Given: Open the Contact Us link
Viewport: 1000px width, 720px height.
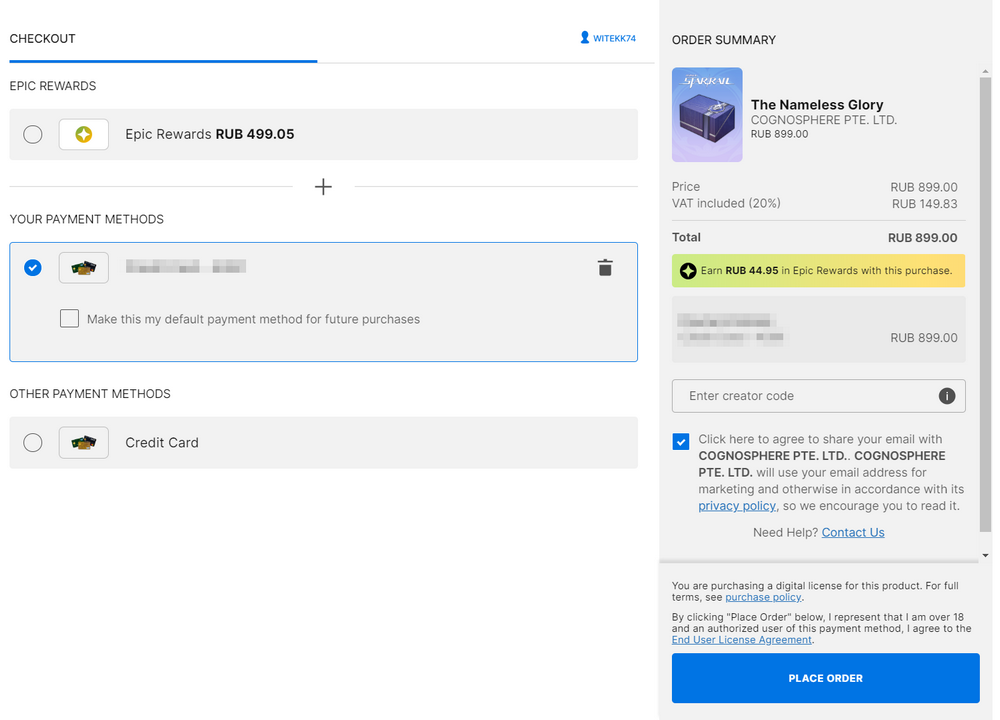Looking at the screenshot, I should click(x=853, y=533).
